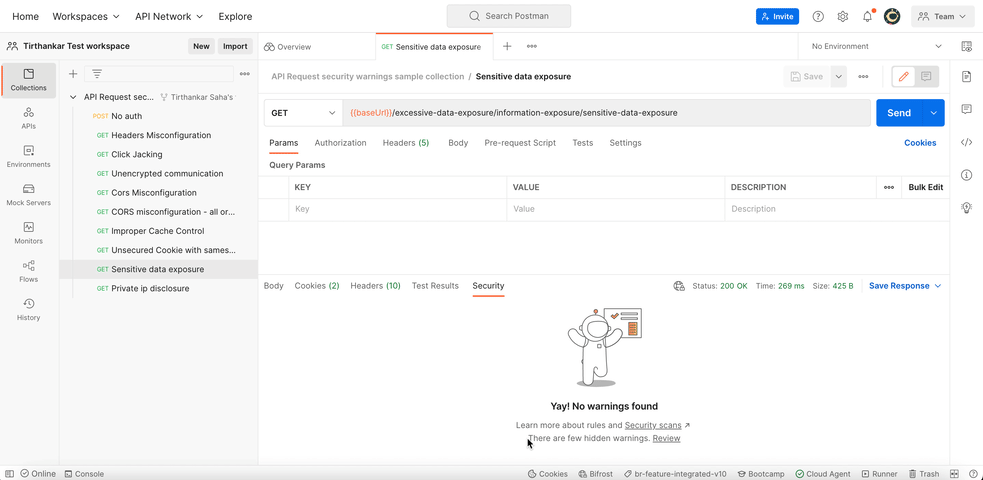
Task: Click the query param Key field
Action: click(x=397, y=209)
